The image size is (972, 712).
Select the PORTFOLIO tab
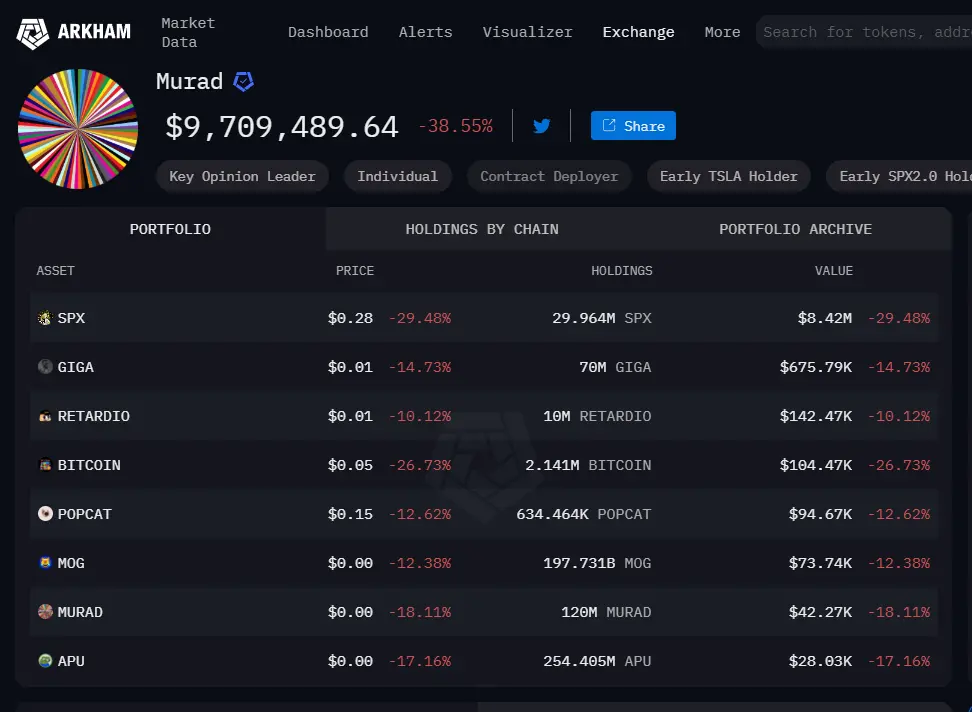click(x=170, y=229)
